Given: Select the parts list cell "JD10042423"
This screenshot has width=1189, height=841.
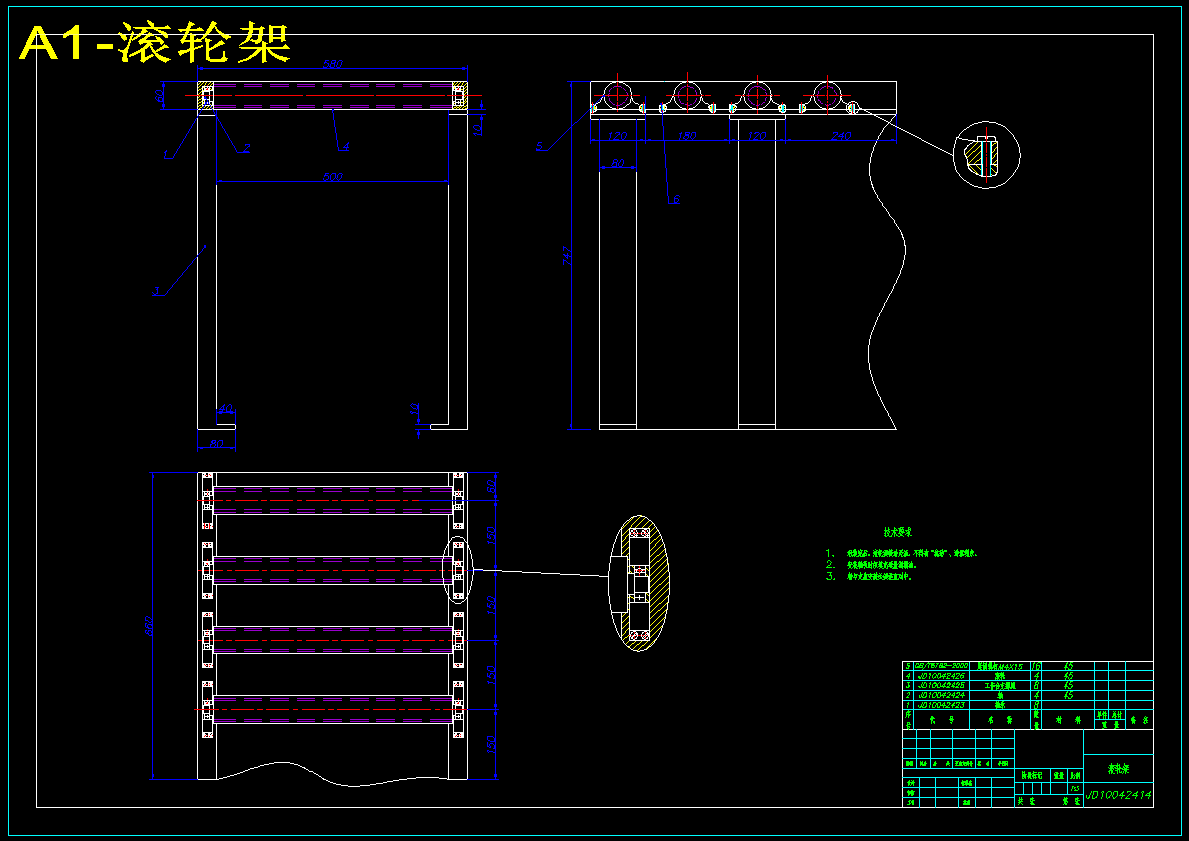Looking at the screenshot, I should 941,704.
